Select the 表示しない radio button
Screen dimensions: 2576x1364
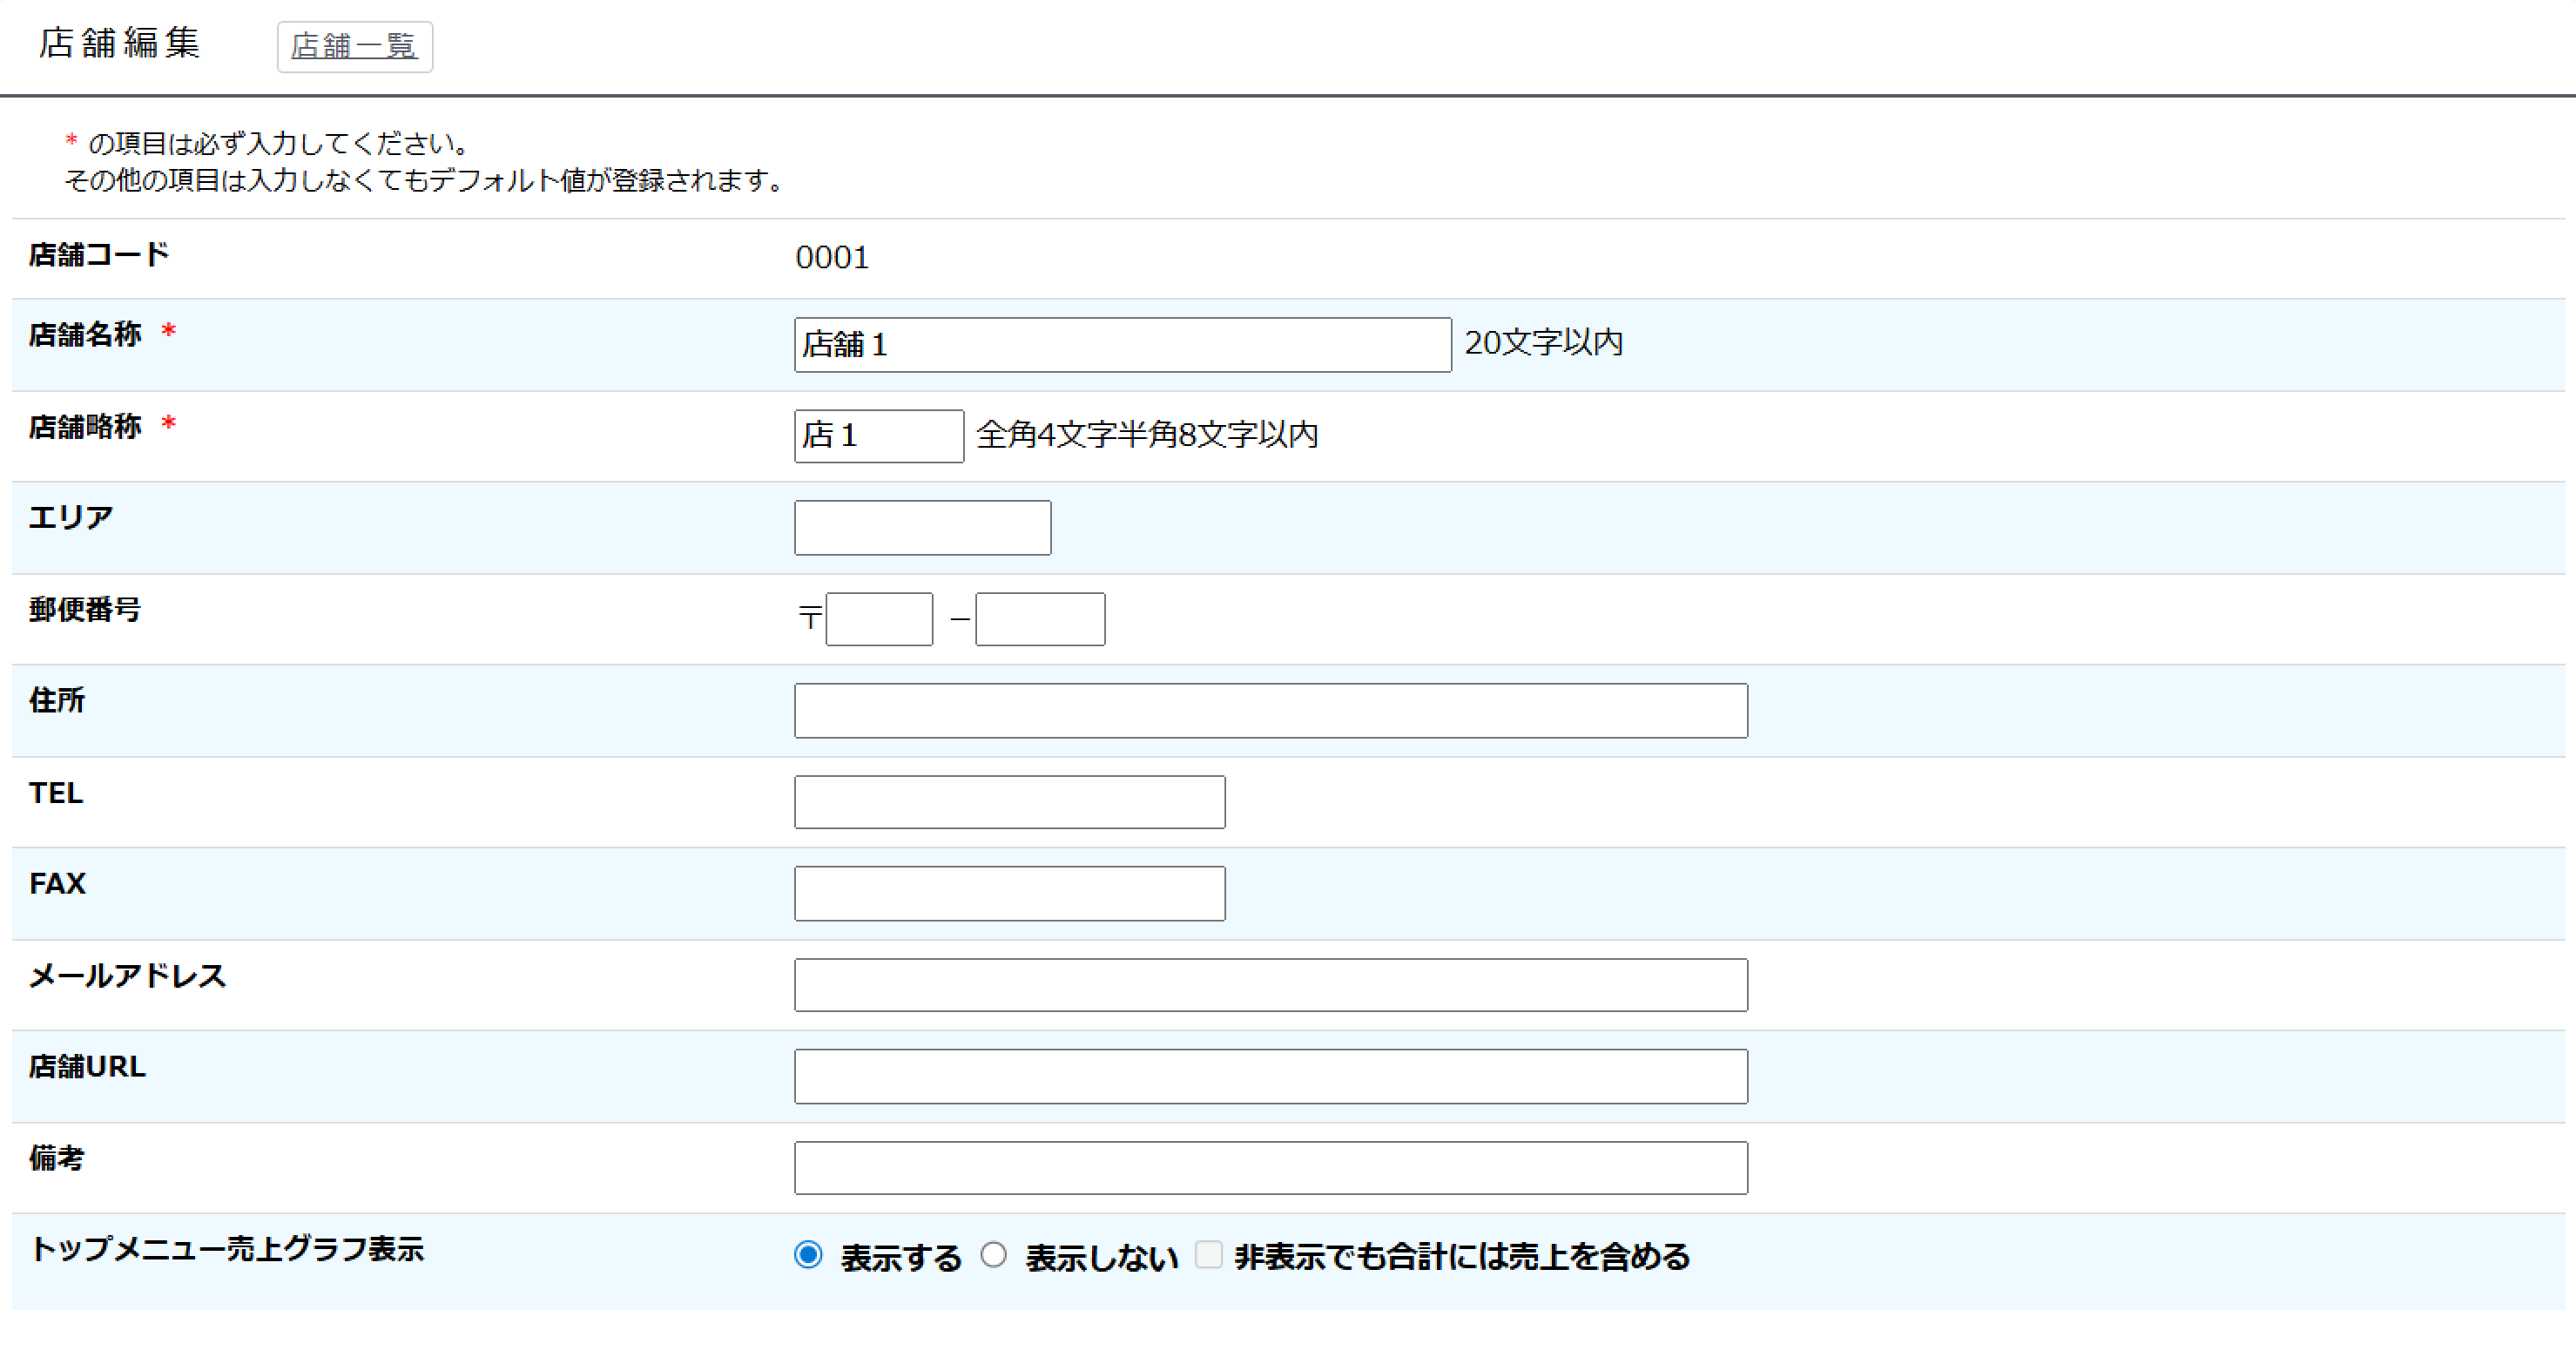pos(993,1255)
